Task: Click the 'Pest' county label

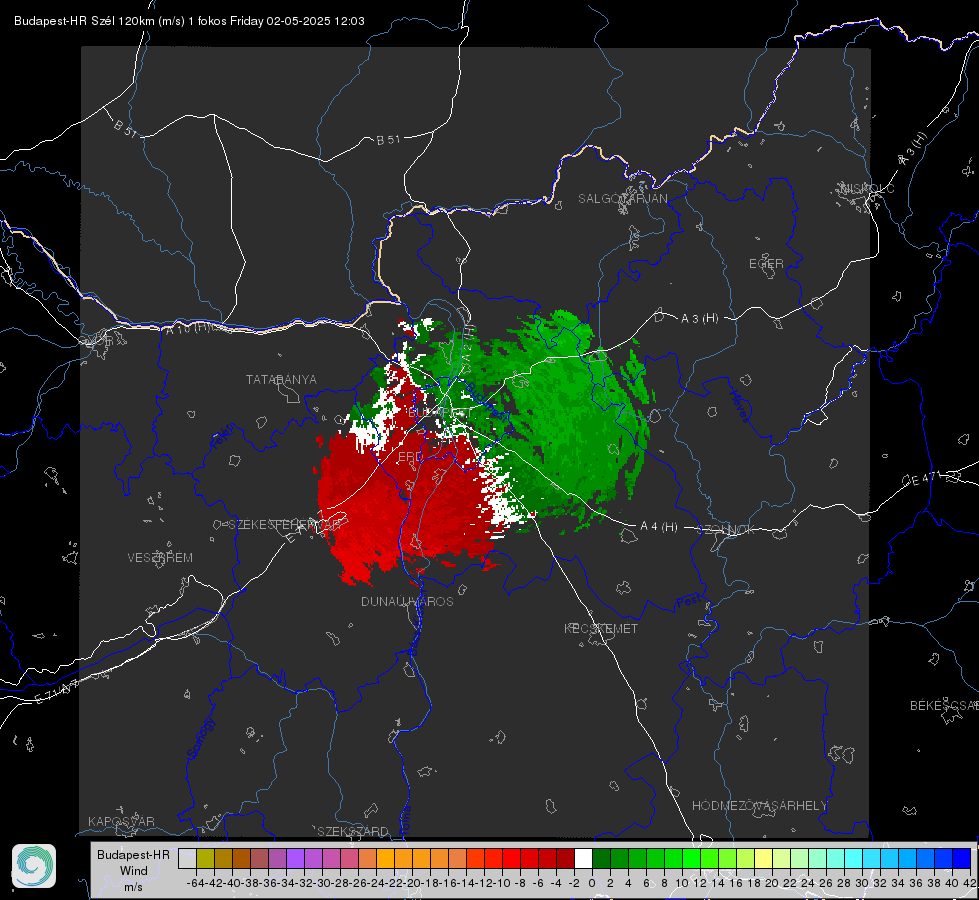Action: (x=689, y=602)
